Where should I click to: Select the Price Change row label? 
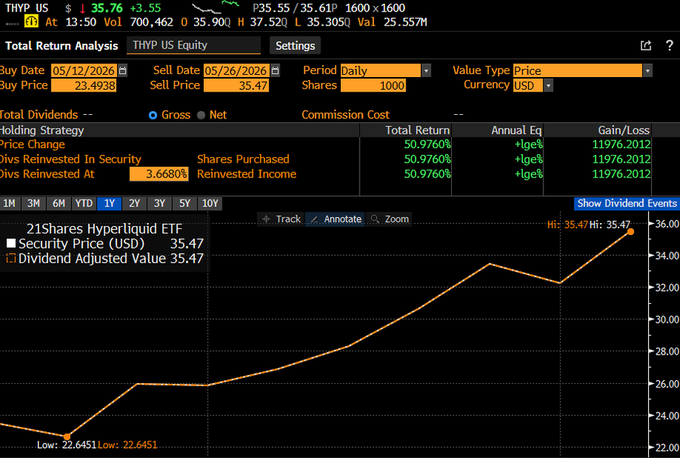(32, 144)
